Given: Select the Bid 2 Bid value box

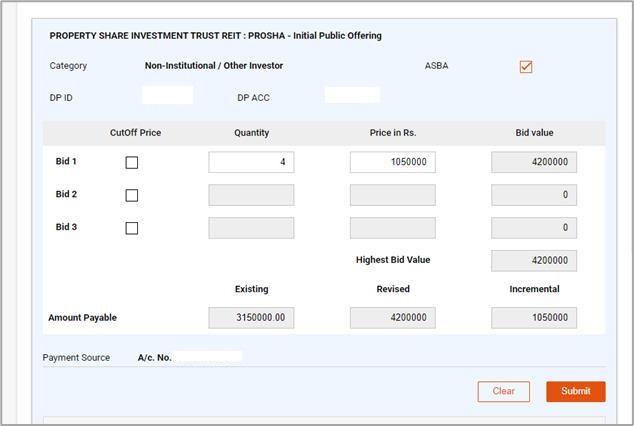Looking at the screenshot, I should [x=534, y=195].
